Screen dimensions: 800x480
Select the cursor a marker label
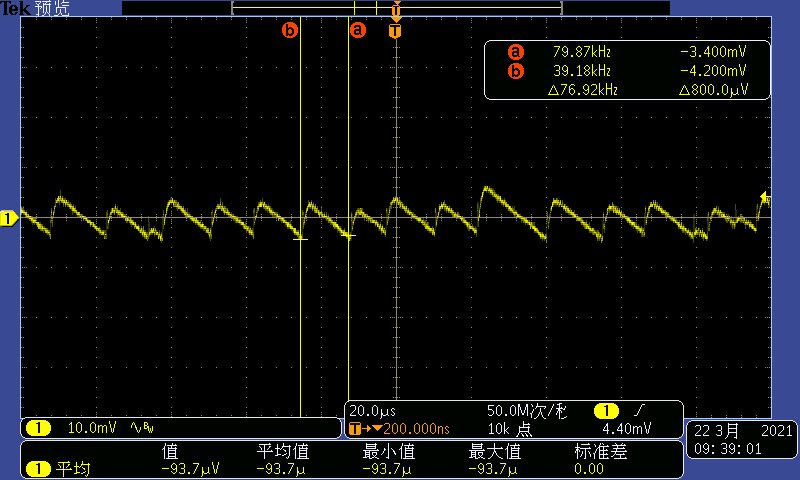coord(358,30)
